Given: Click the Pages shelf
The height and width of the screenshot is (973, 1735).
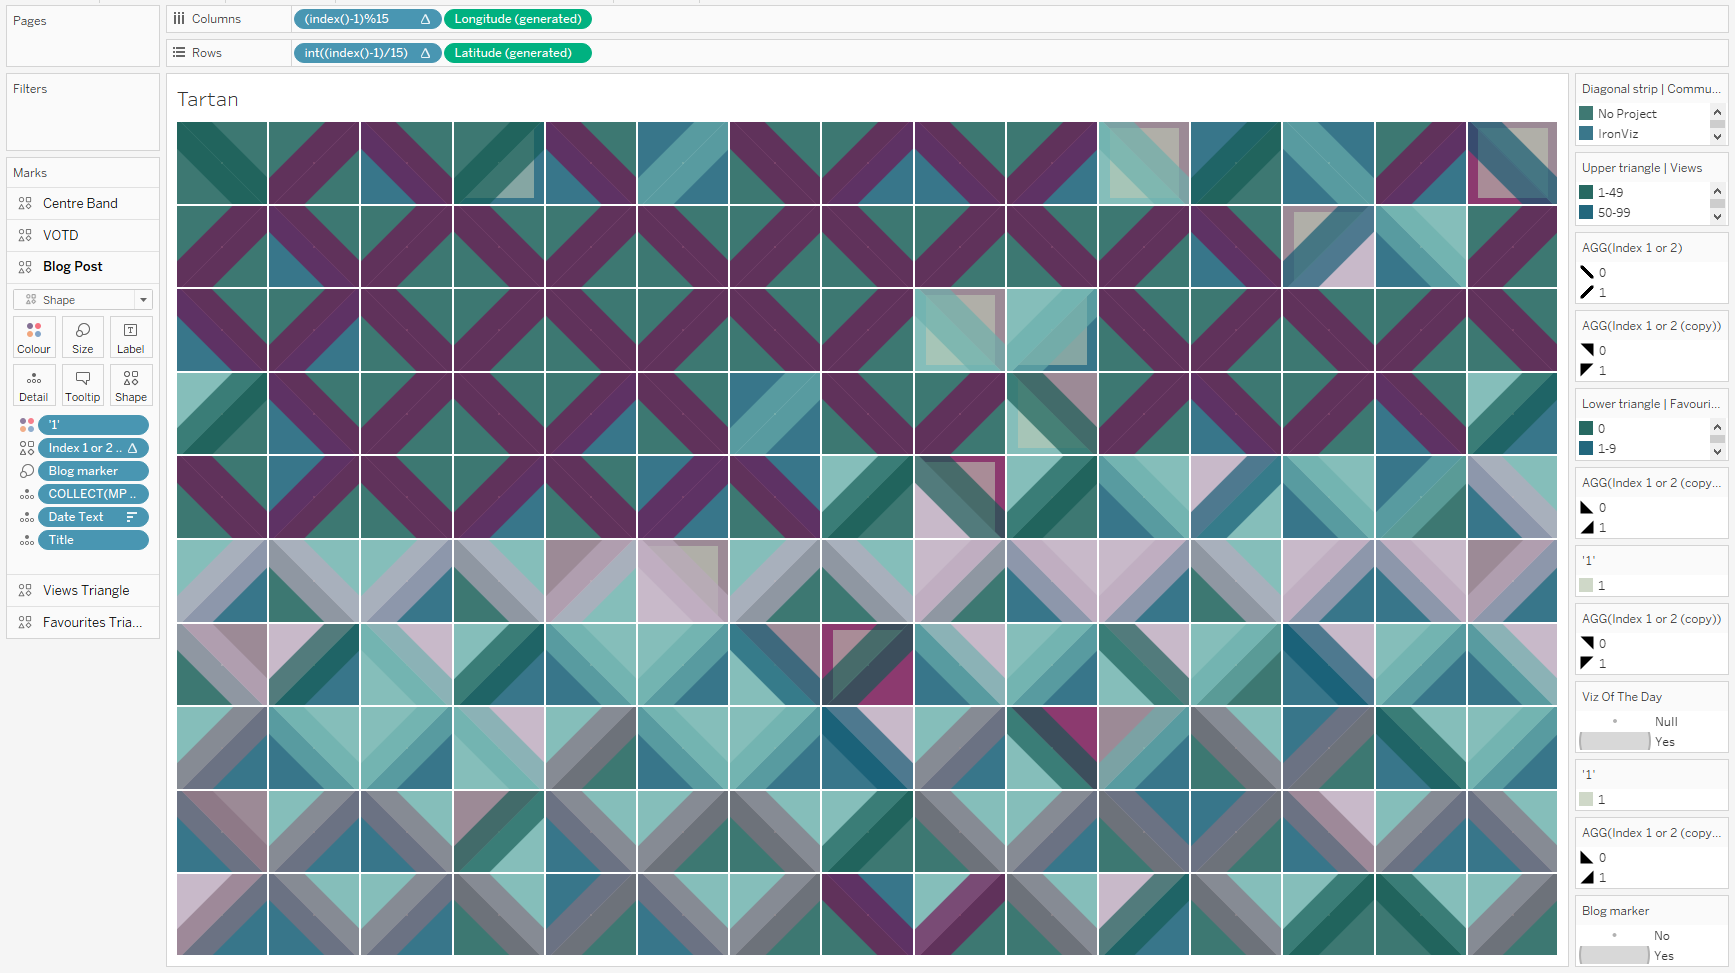Looking at the screenshot, I should 83,35.
